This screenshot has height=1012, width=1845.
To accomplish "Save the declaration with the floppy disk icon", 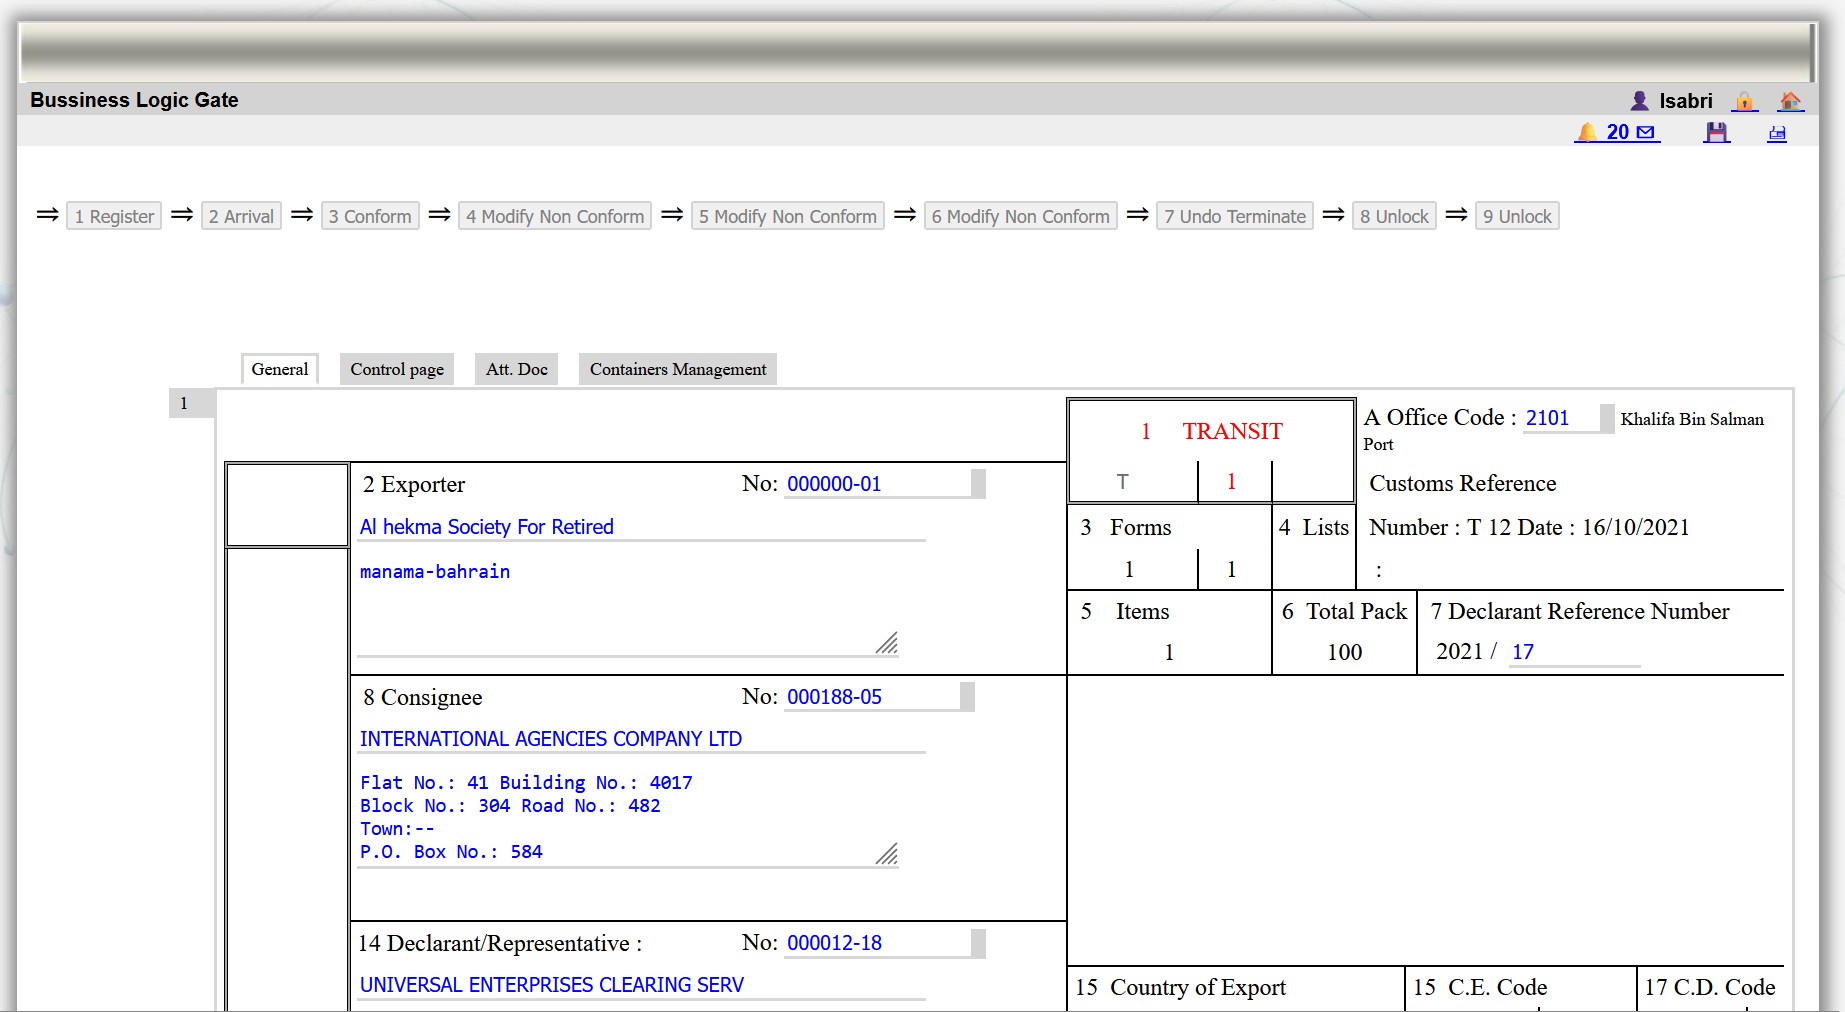I will point(1716,132).
